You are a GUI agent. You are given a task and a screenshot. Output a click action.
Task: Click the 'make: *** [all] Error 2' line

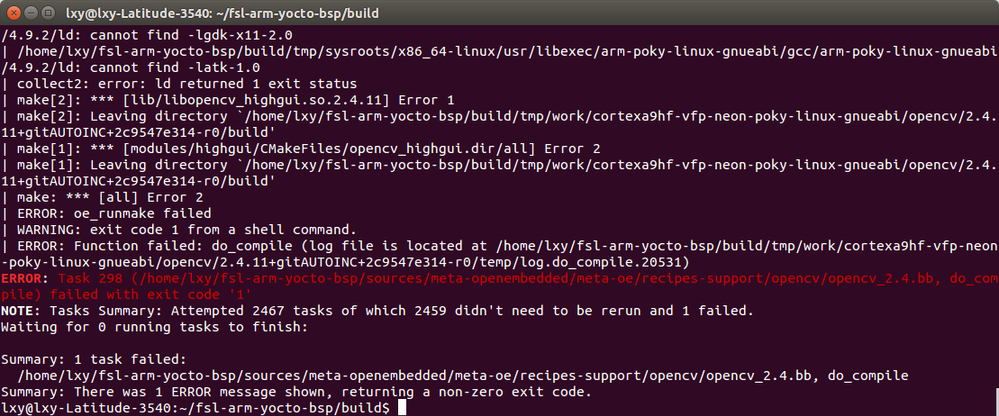(103, 197)
